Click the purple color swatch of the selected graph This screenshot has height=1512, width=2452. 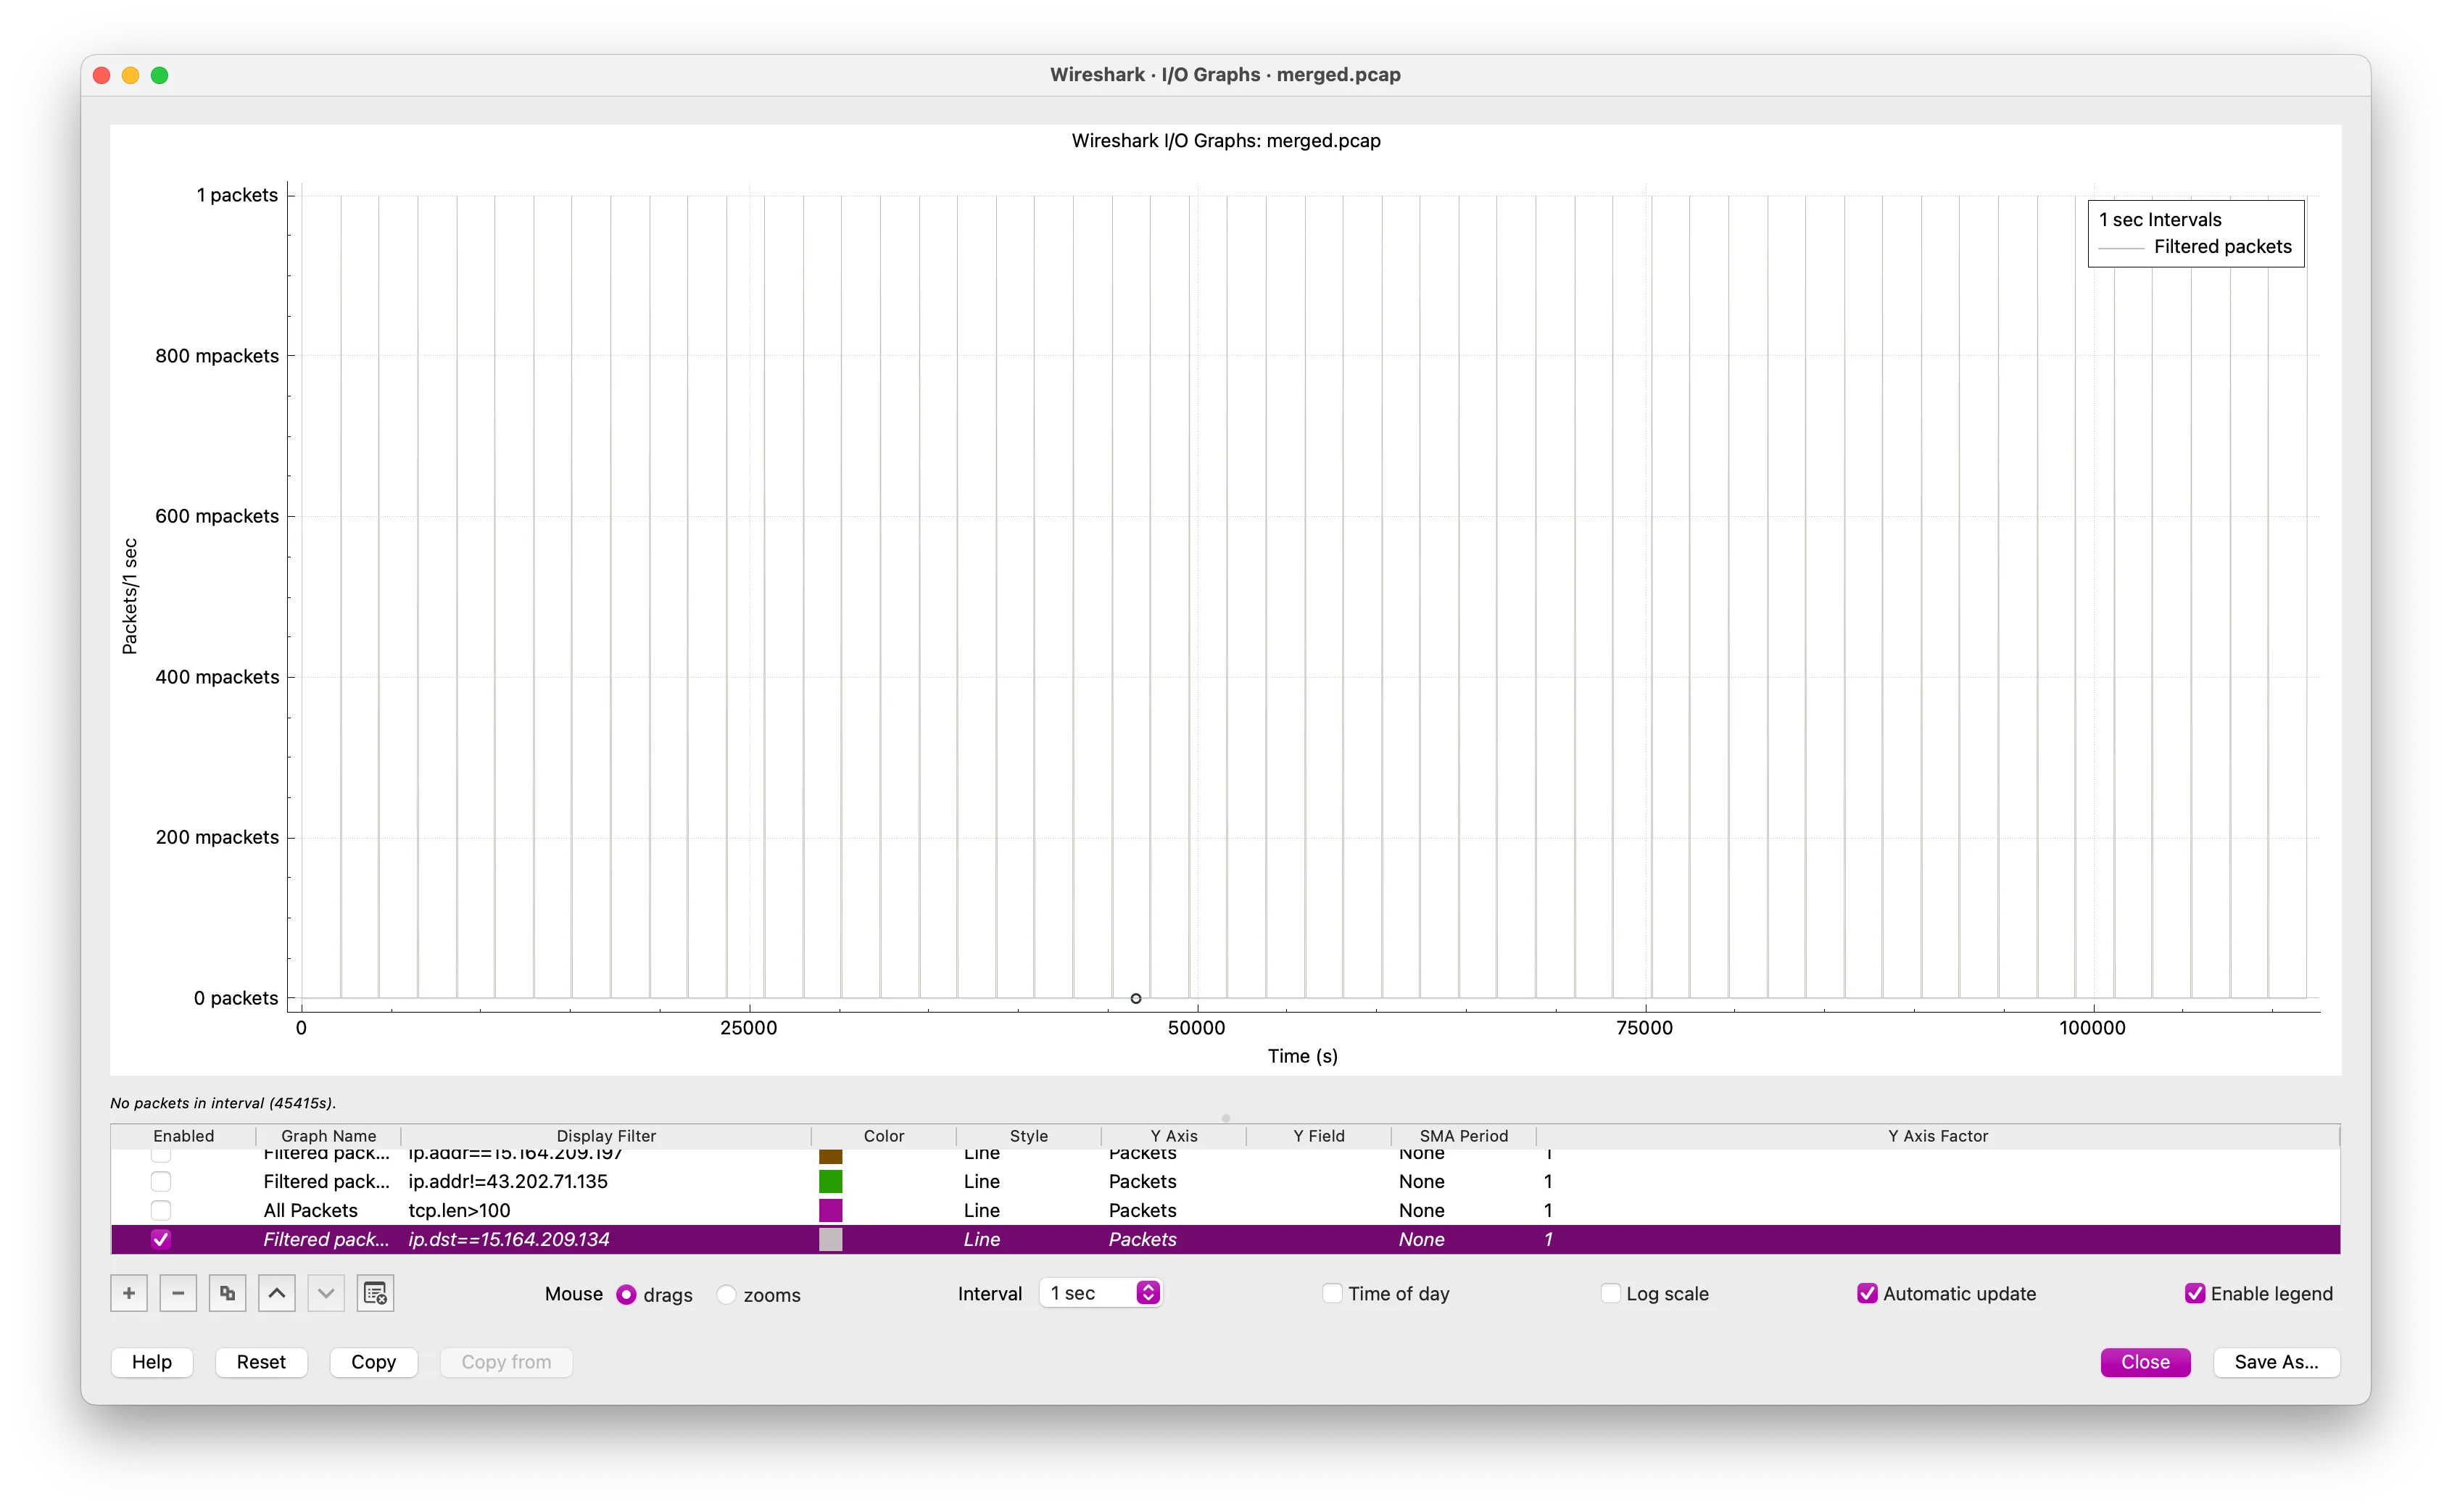pyautogui.click(x=831, y=1239)
